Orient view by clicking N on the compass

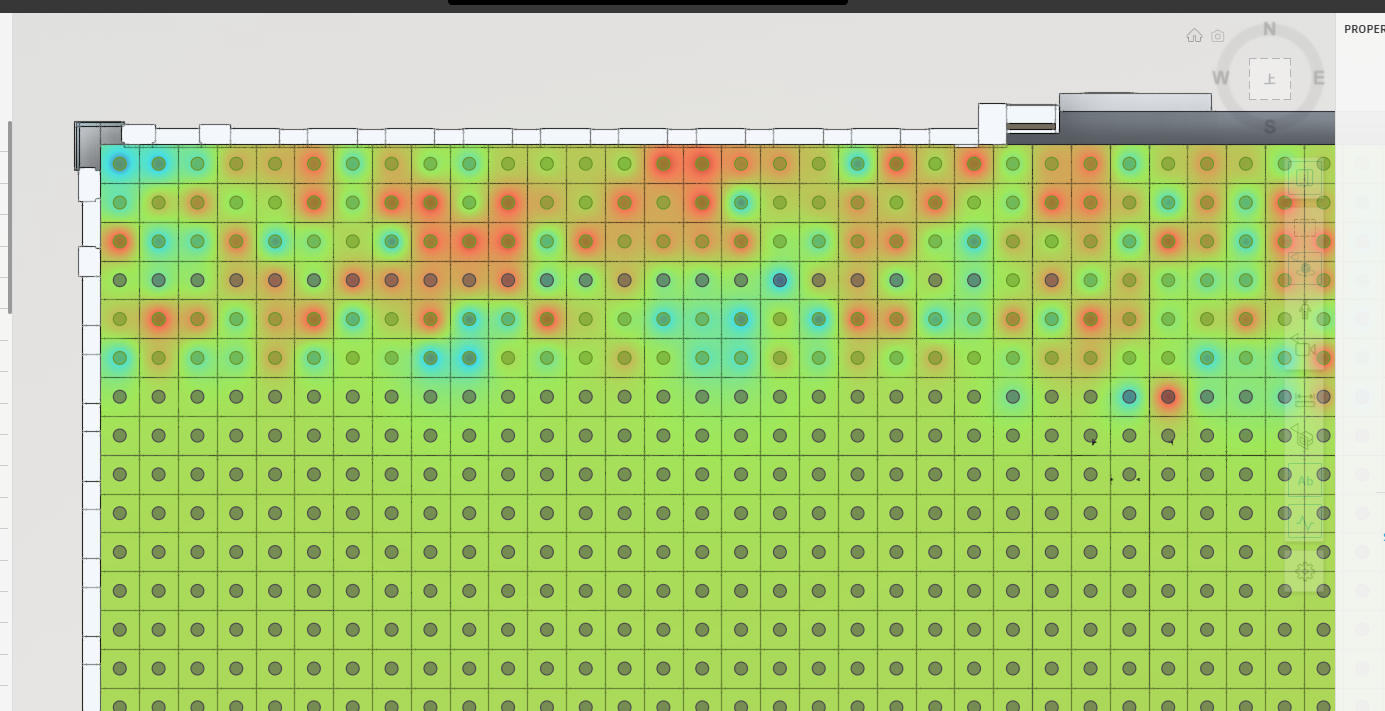(x=1270, y=30)
